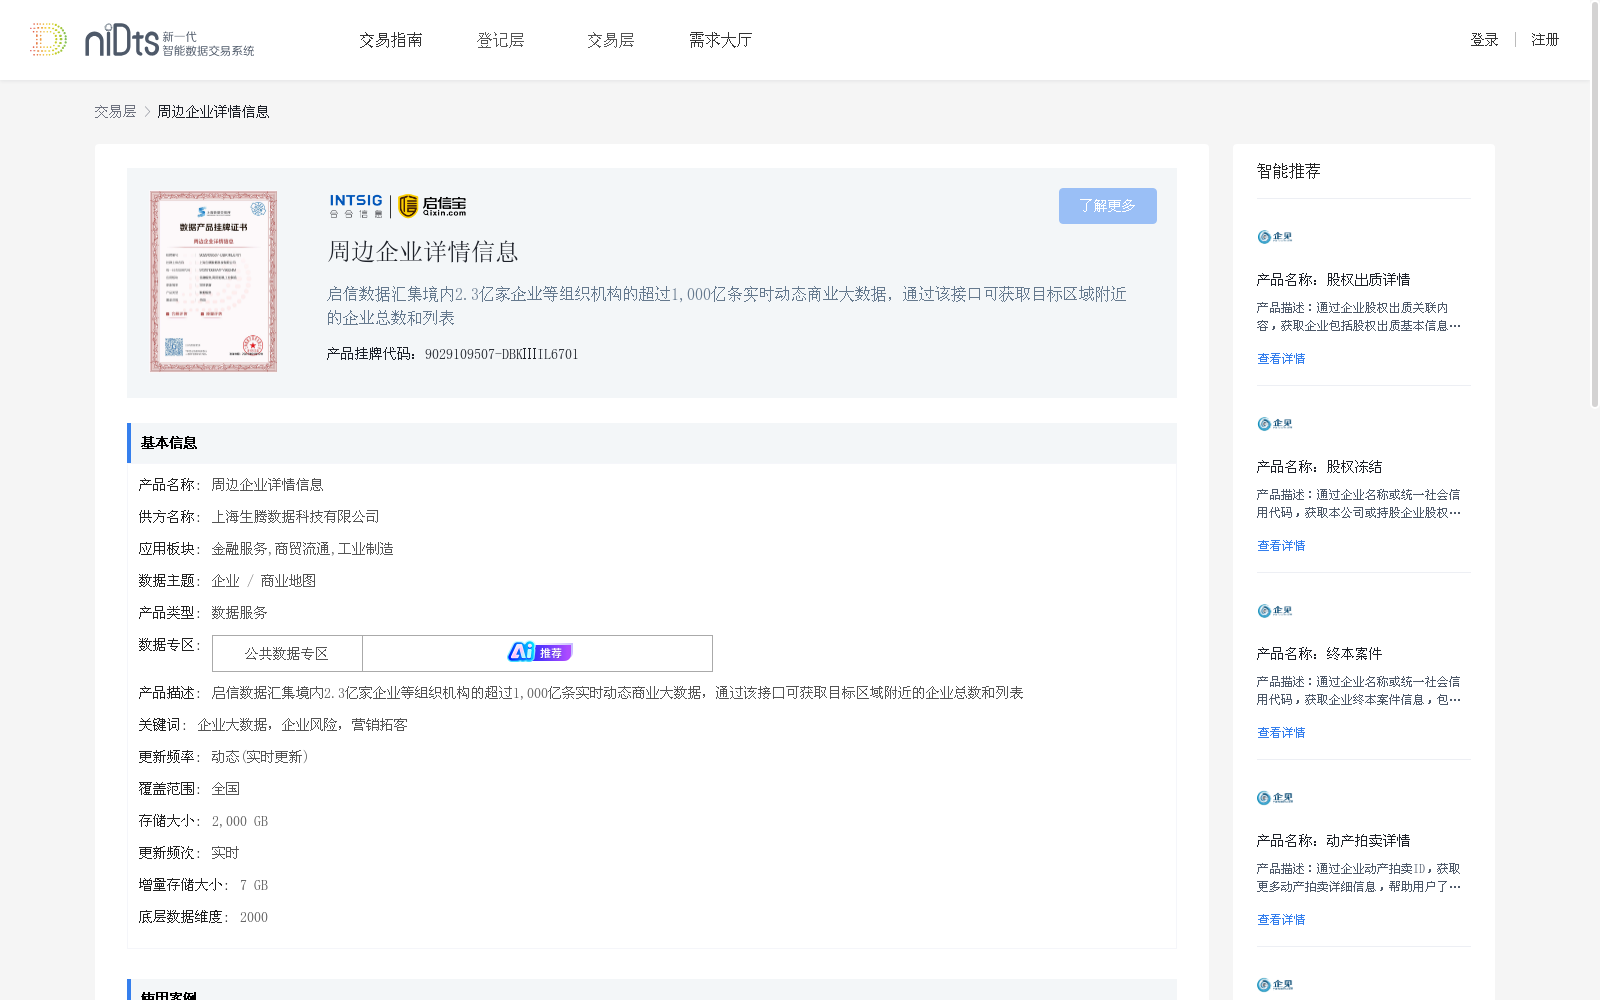Screen dimensions: 1600x1000
Task: Click the 企业 logo above 股权出质详情
Action: (x=1275, y=237)
